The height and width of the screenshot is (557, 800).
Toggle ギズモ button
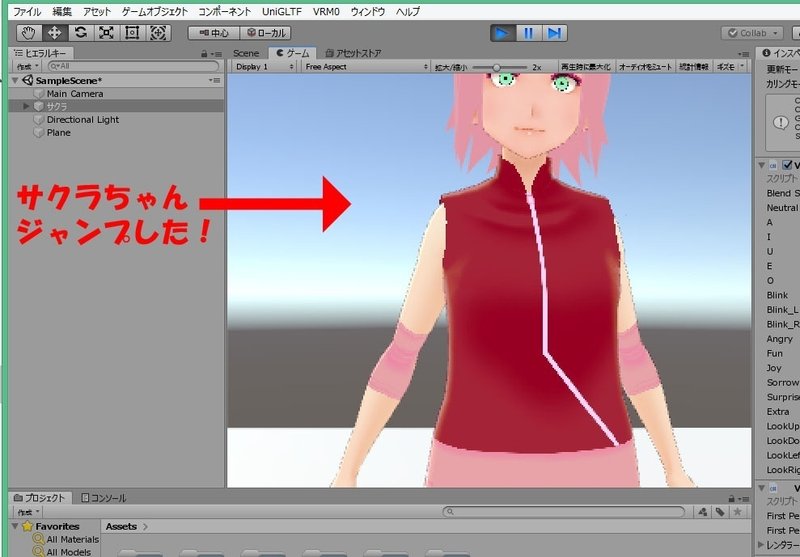pyautogui.click(x=725, y=67)
